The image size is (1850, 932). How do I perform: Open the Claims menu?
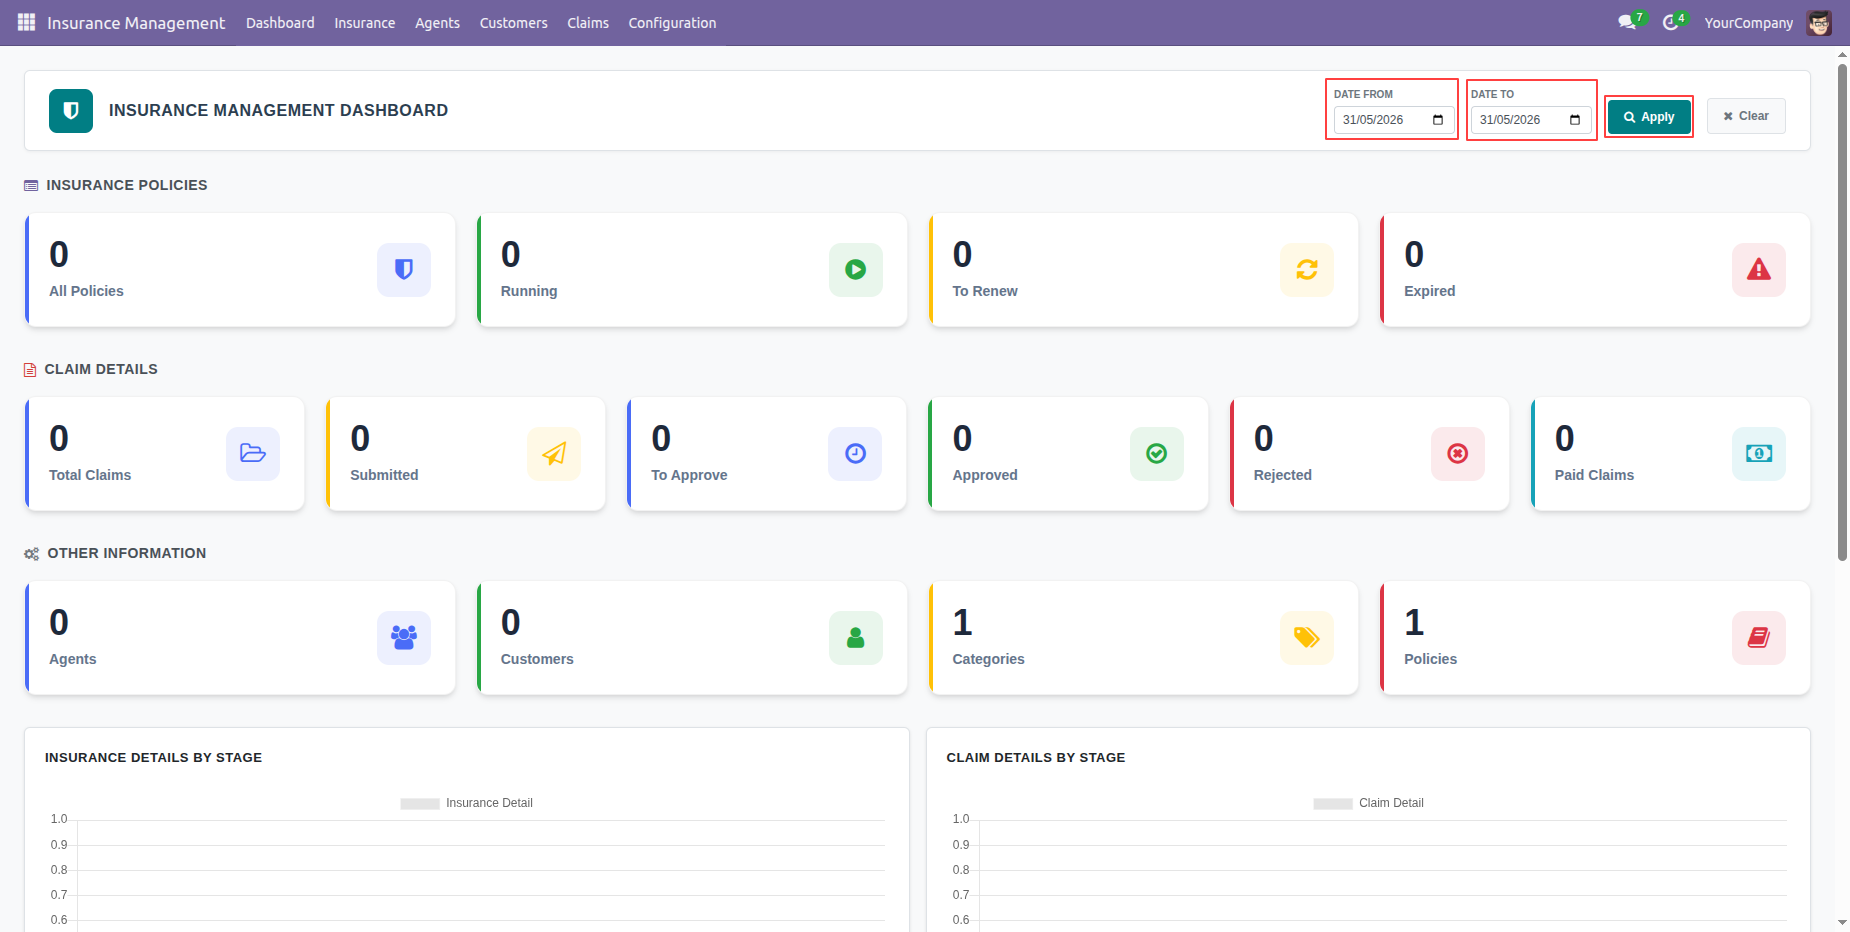(588, 22)
